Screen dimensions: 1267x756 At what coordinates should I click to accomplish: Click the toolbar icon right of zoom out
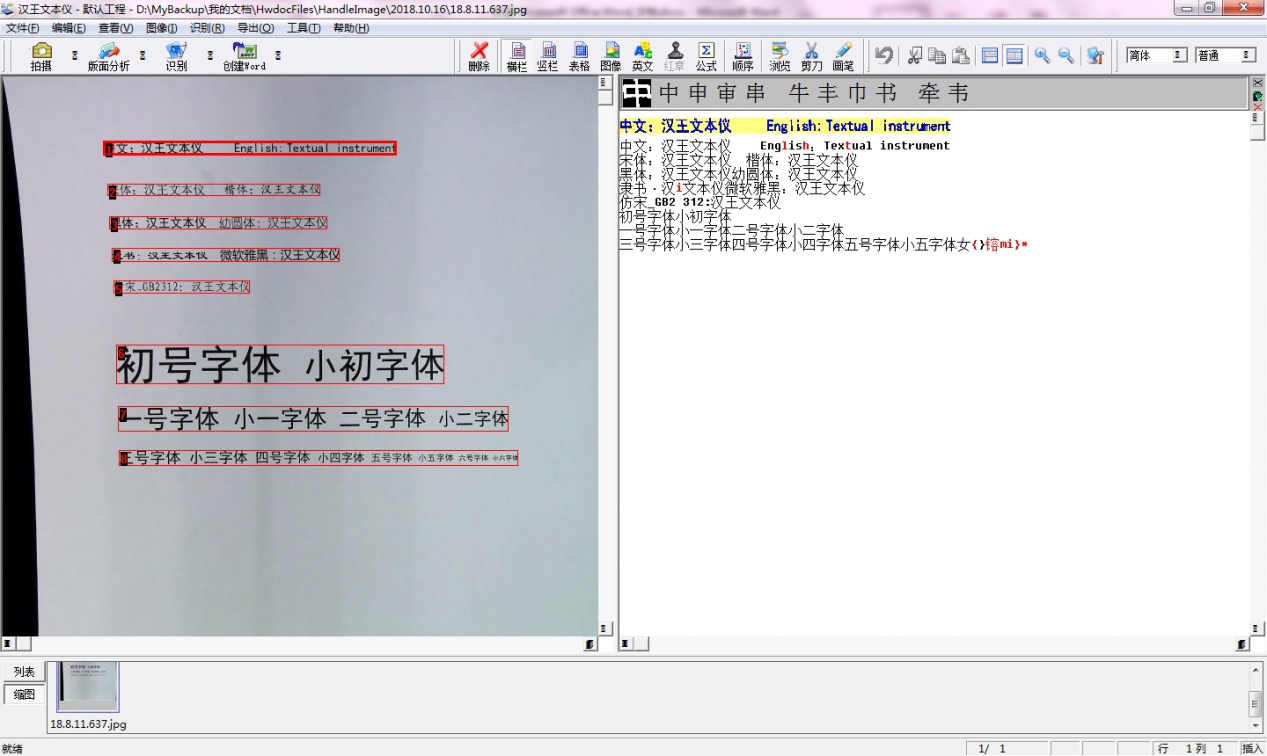pyautogui.click(x=1095, y=55)
